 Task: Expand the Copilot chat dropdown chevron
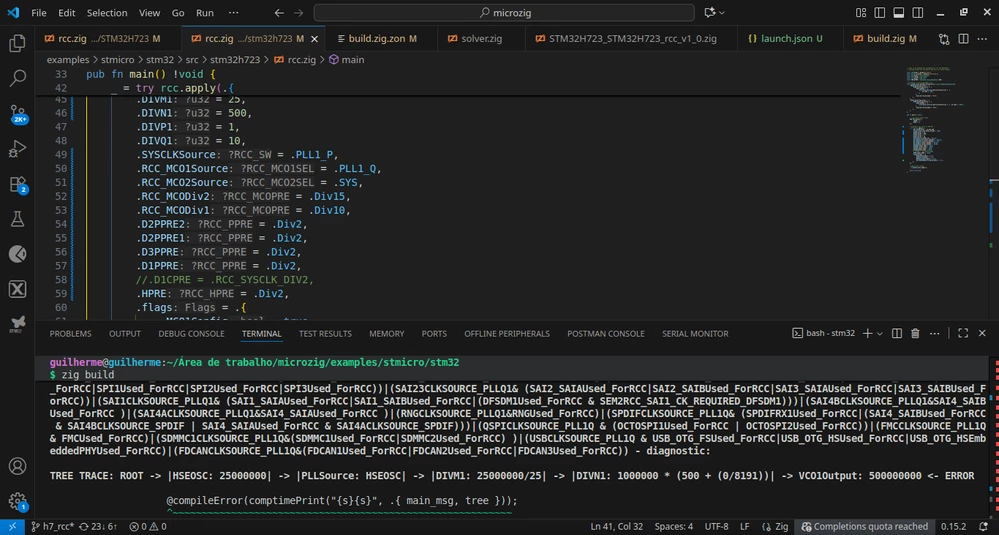tap(722, 13)
